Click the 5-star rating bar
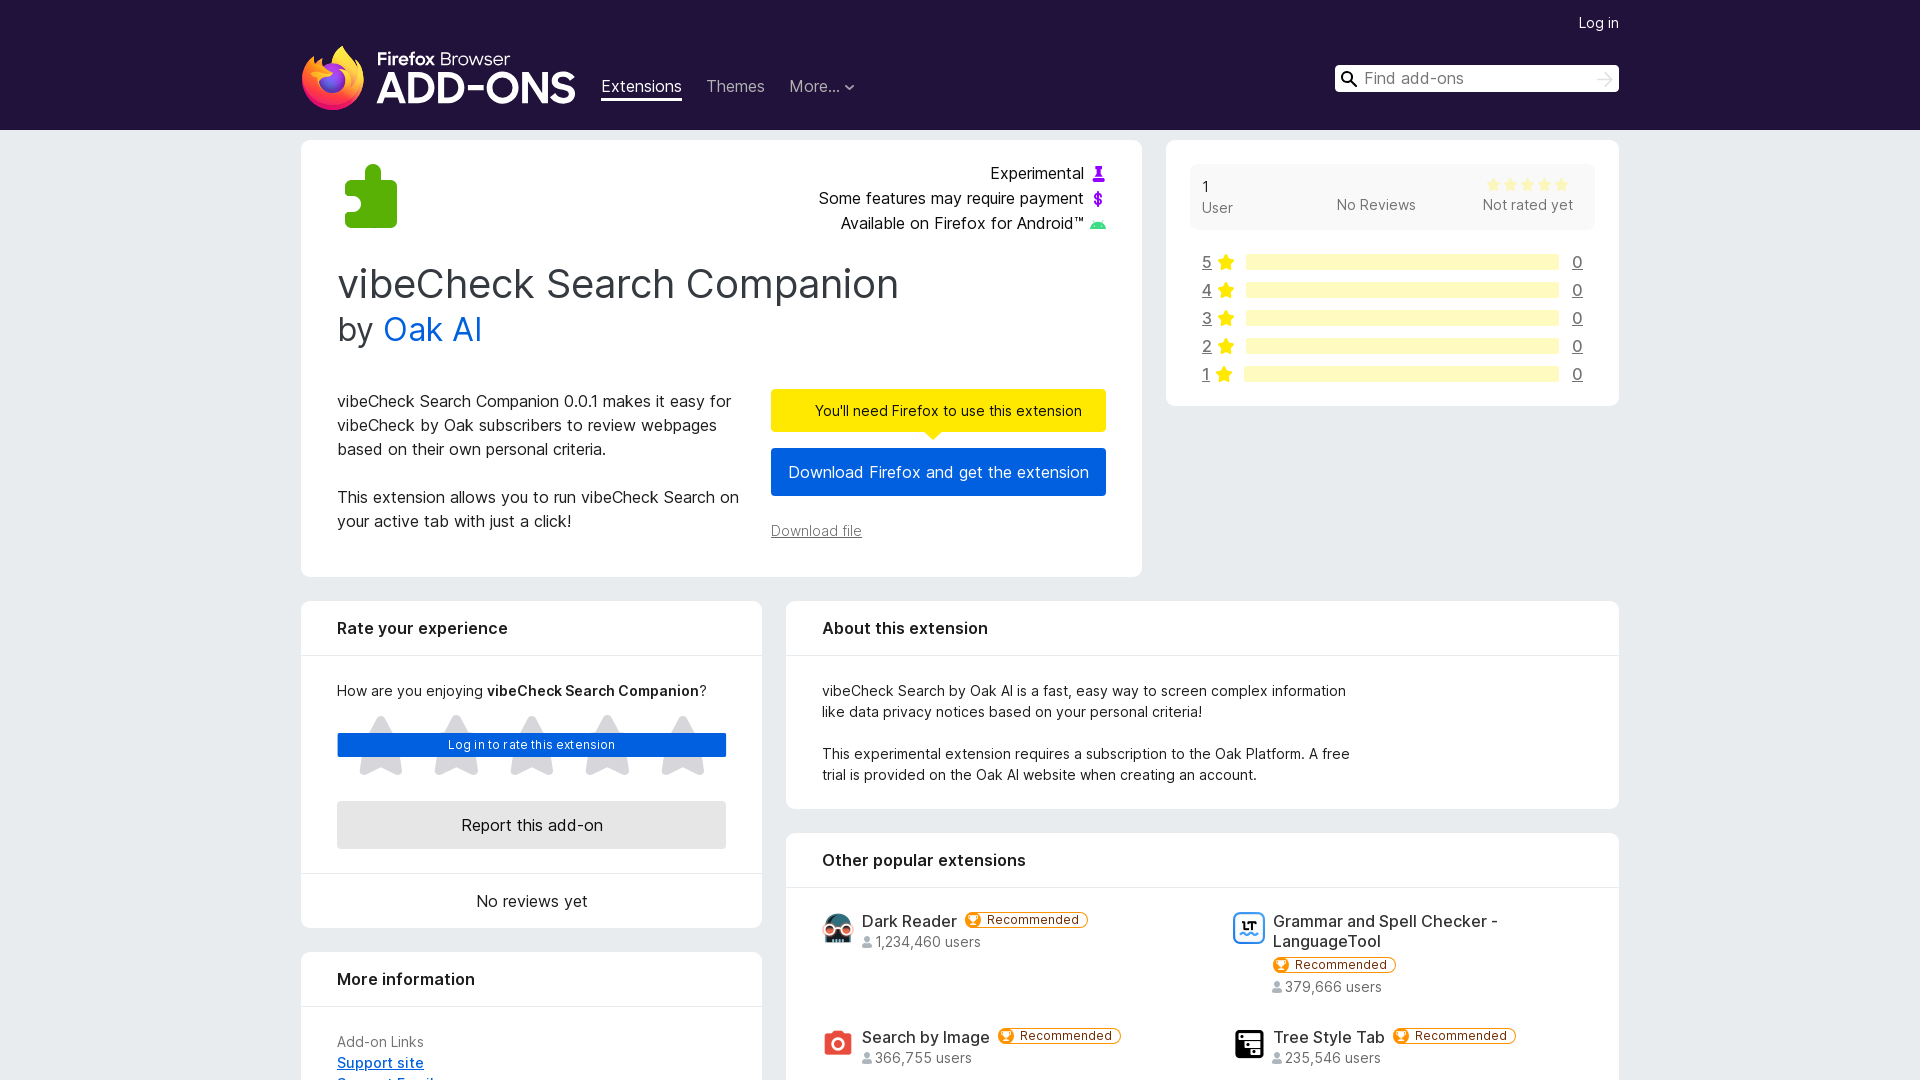 (1402, 262)
